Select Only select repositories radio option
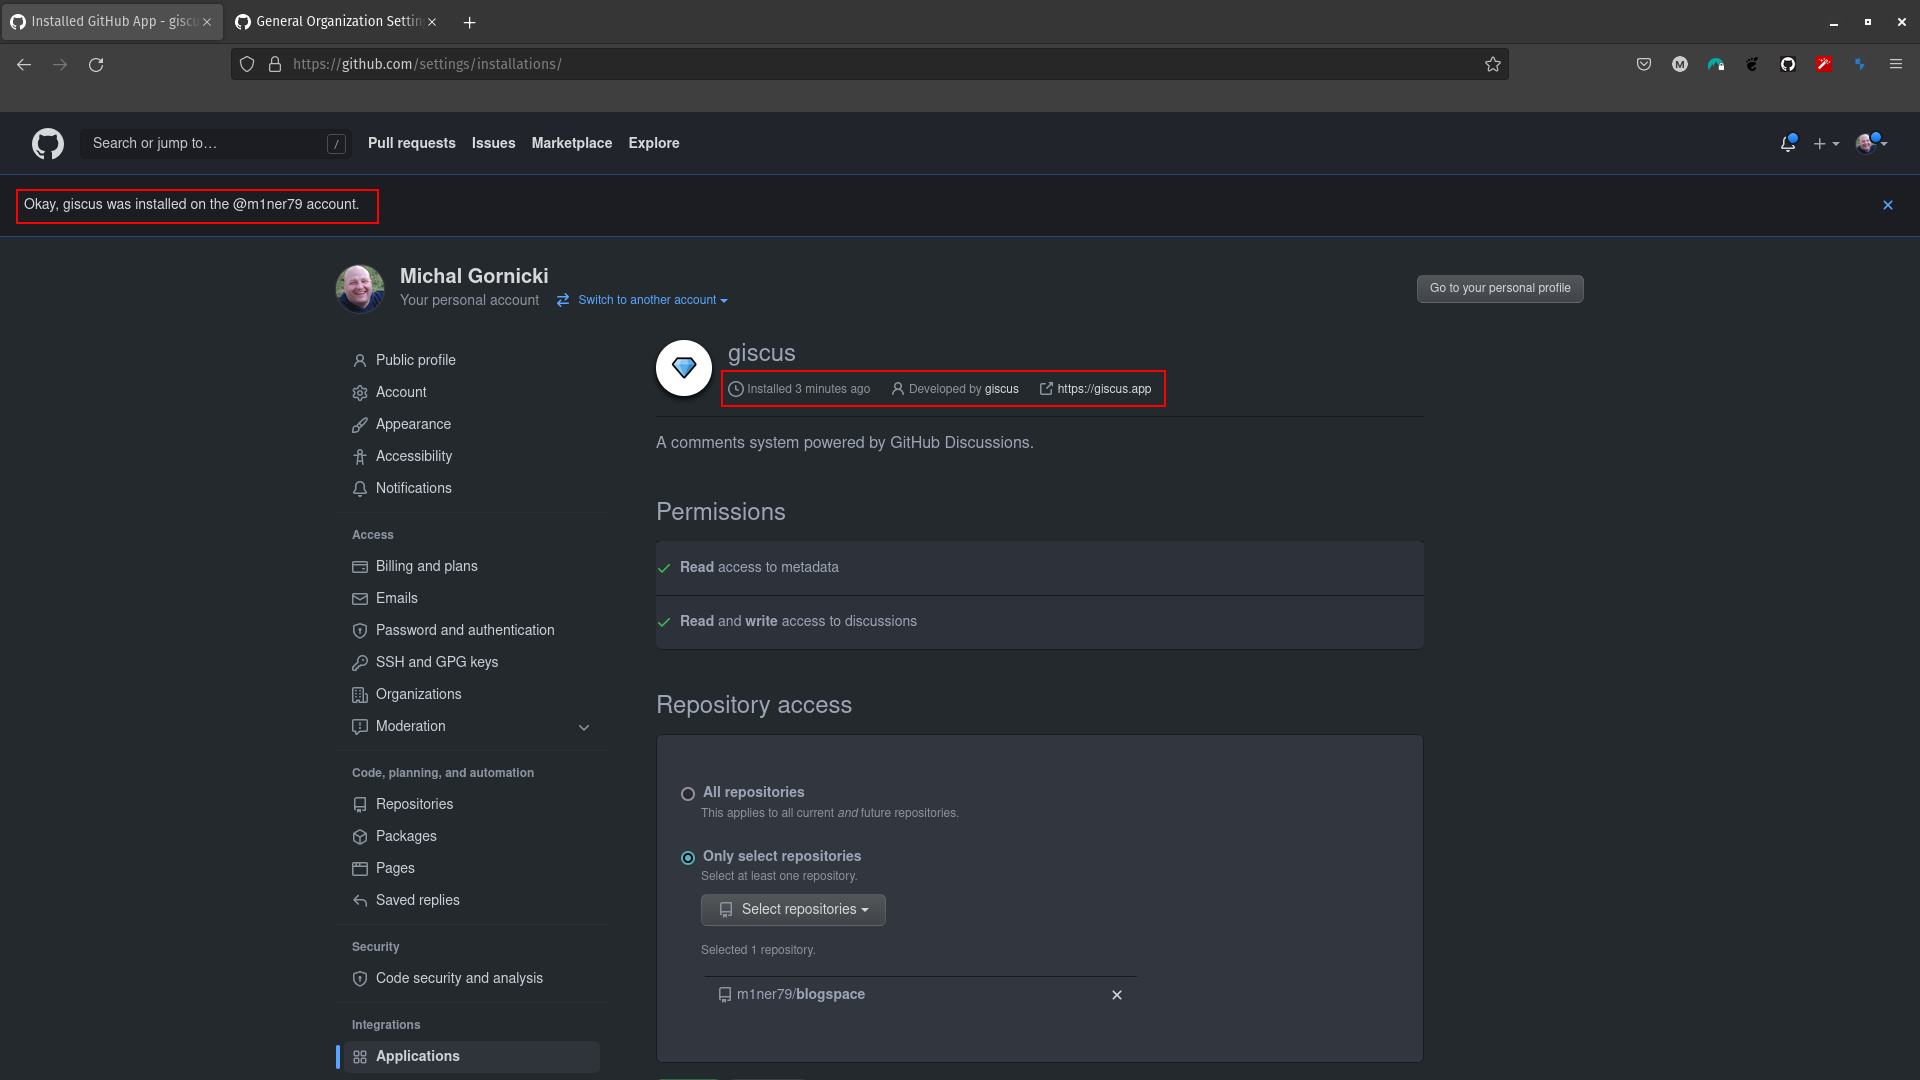Viewport: 1920px width, 1080px height. [x=688, y=858]
